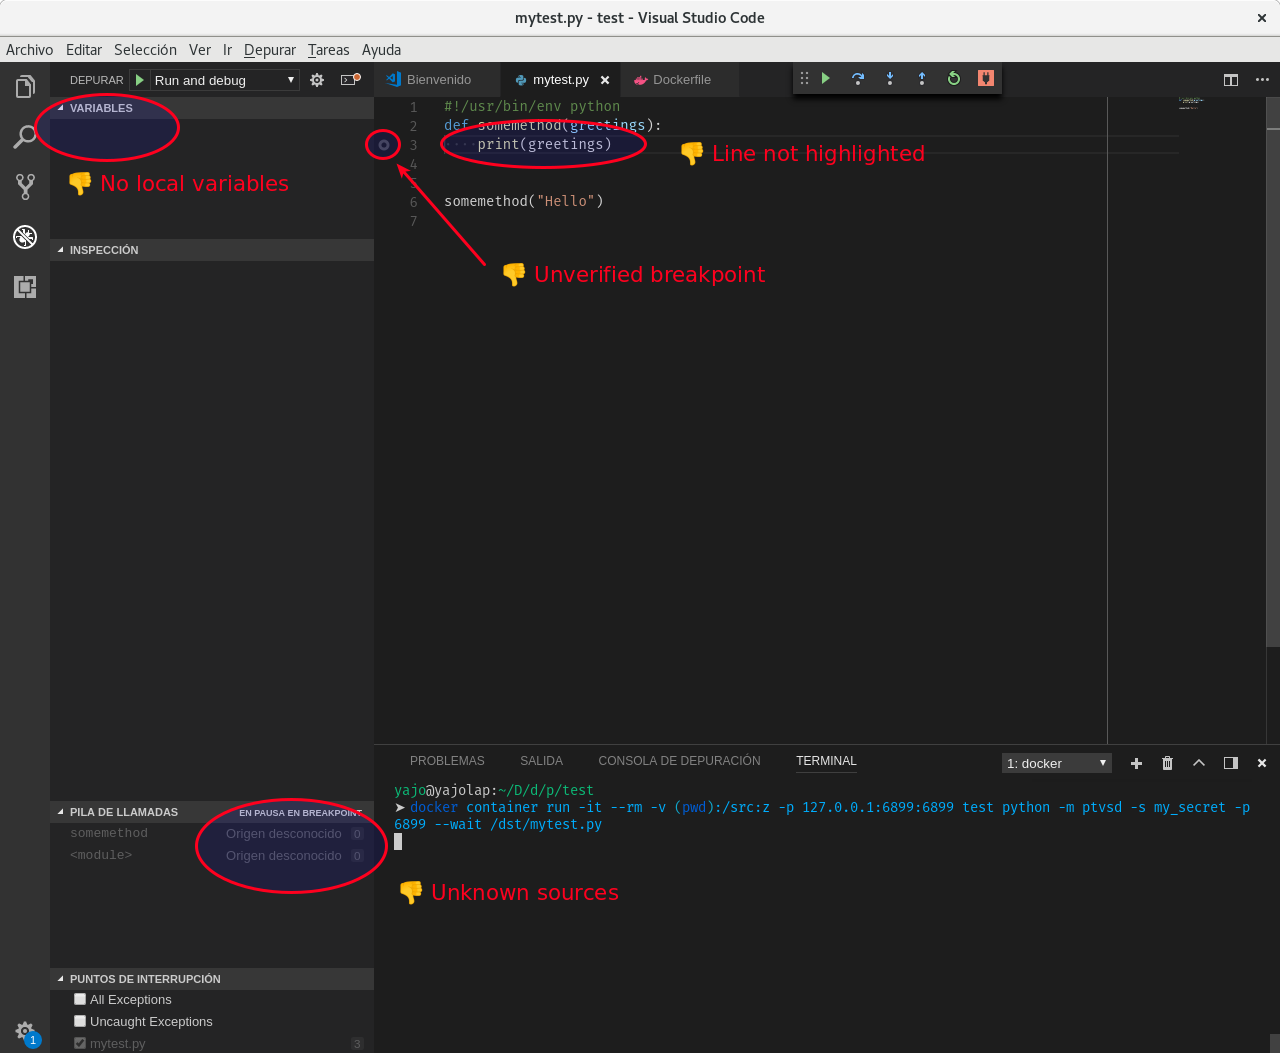
Task: Click the Step Into debug icon
Action: (890, 78)
